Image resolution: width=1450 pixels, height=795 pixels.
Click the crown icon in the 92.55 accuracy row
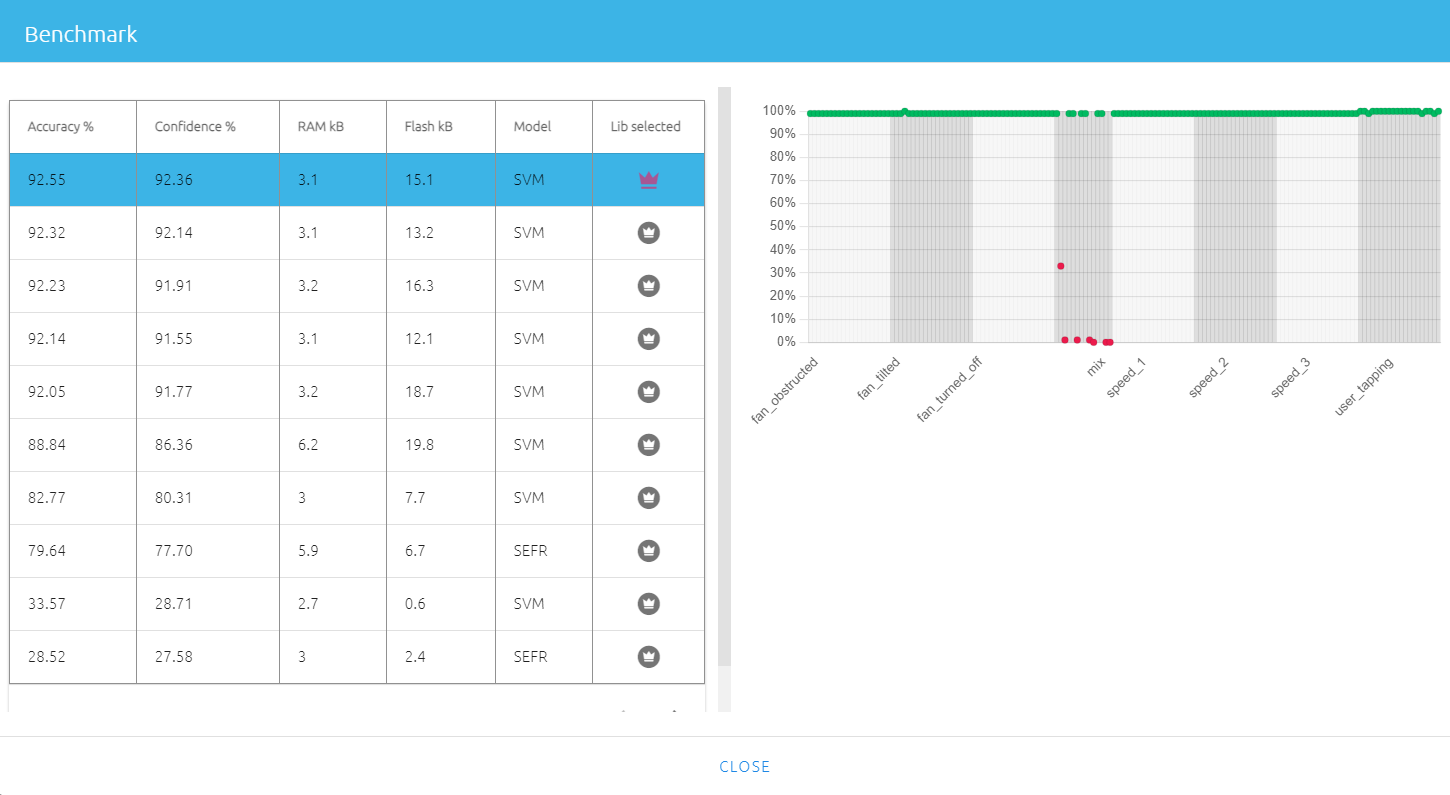(x=649, y=180)
